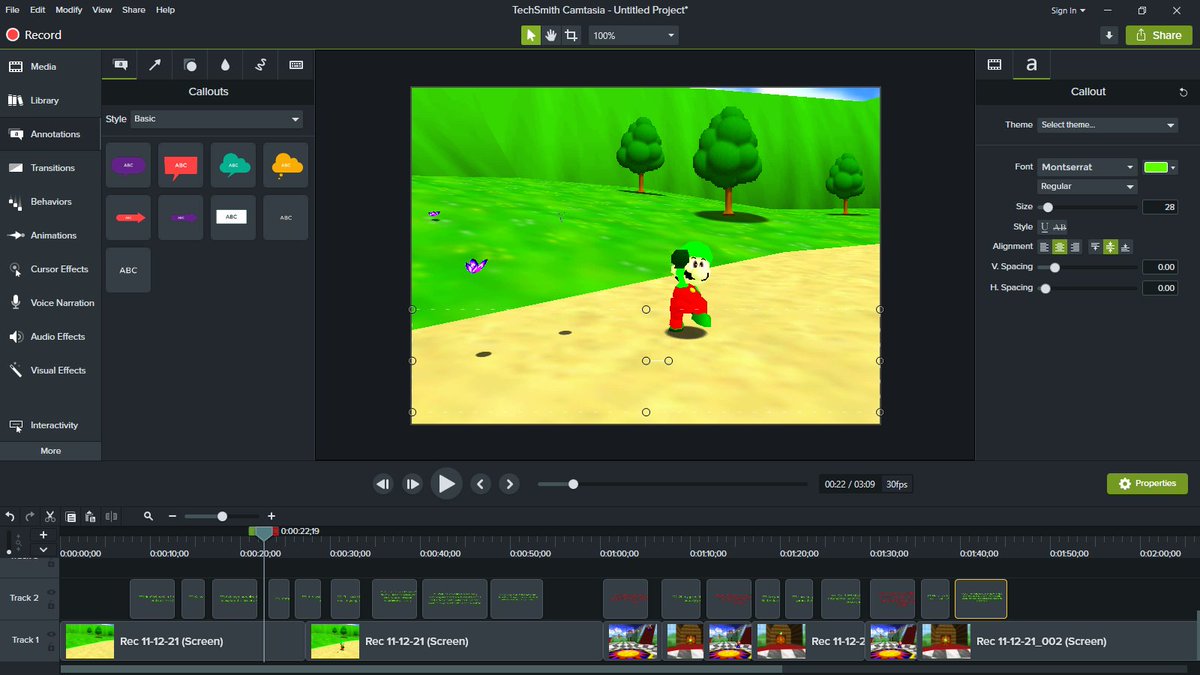Open the Transitions panel
The height and width of the screenshot is (675, 1200).
[50, 168]
